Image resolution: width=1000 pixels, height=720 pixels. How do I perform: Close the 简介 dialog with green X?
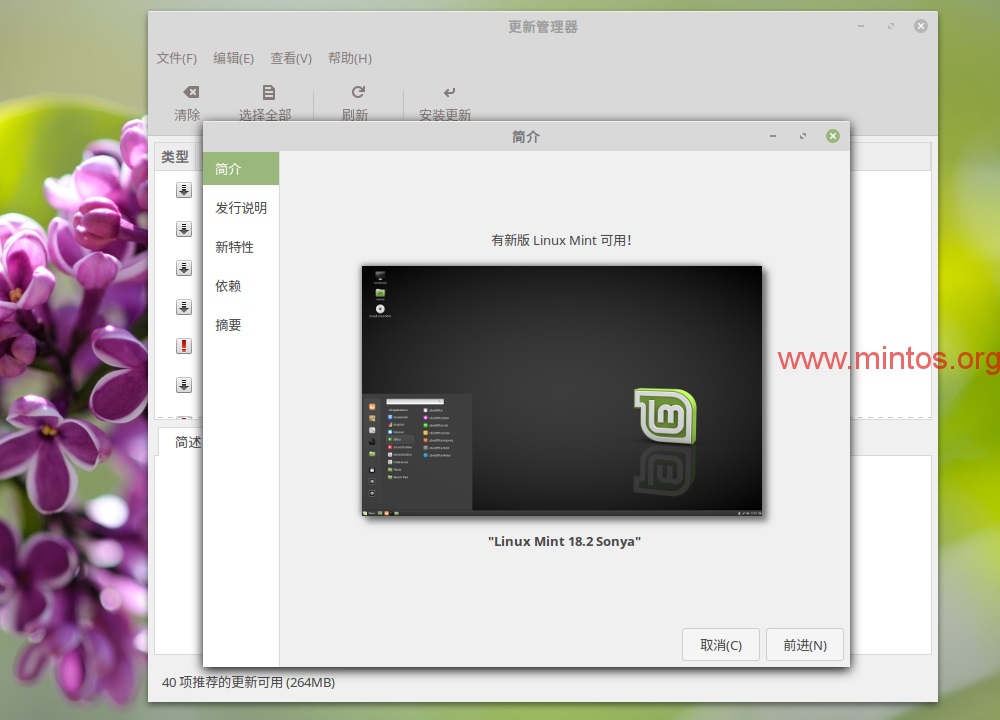click(833, 136)
